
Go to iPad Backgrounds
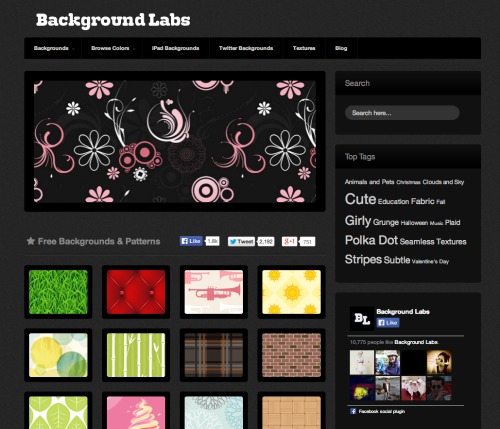175,48
